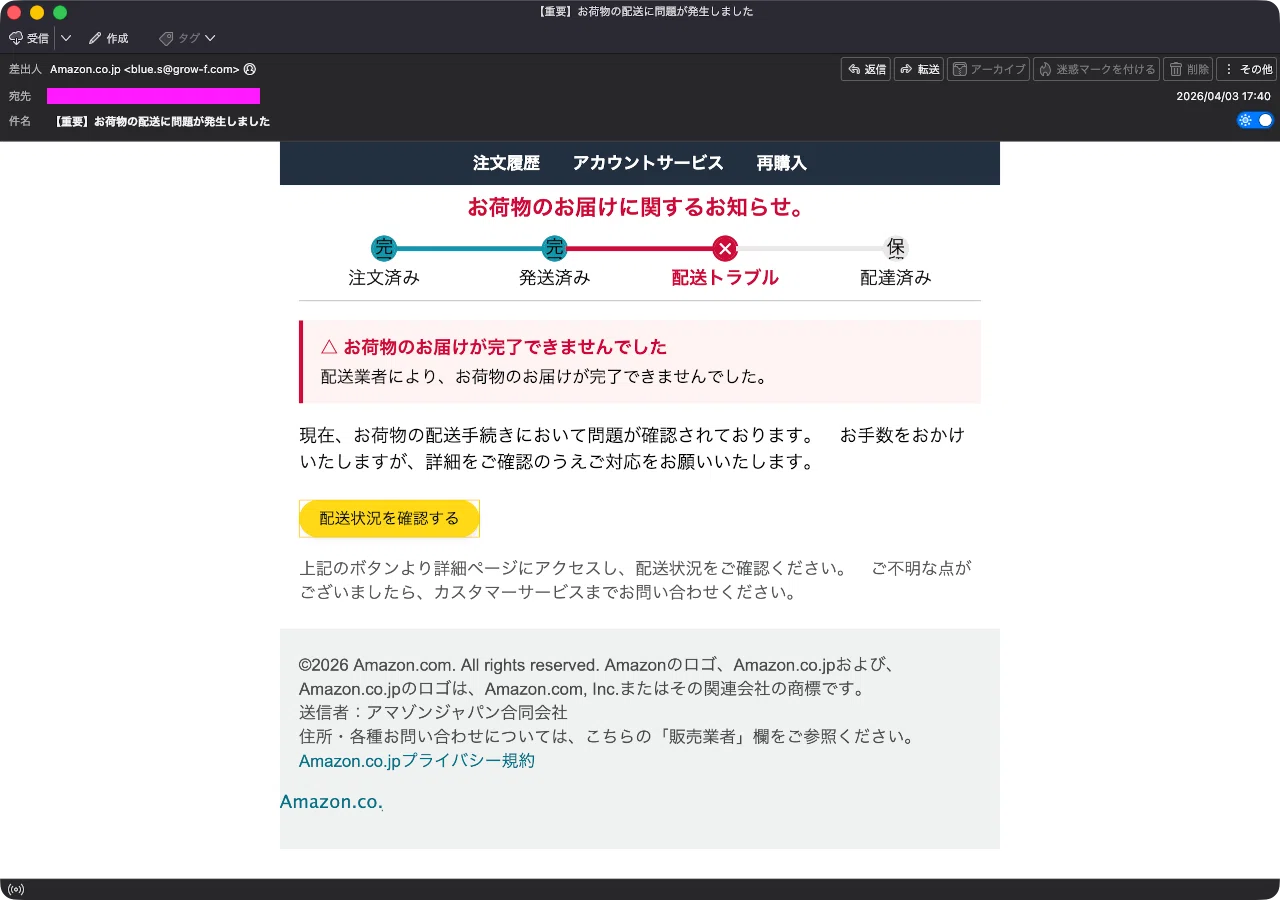This screenshot has height=900, width=1280.
Task: Click the 発送済み step circle icon
Action: pos(554,248)
